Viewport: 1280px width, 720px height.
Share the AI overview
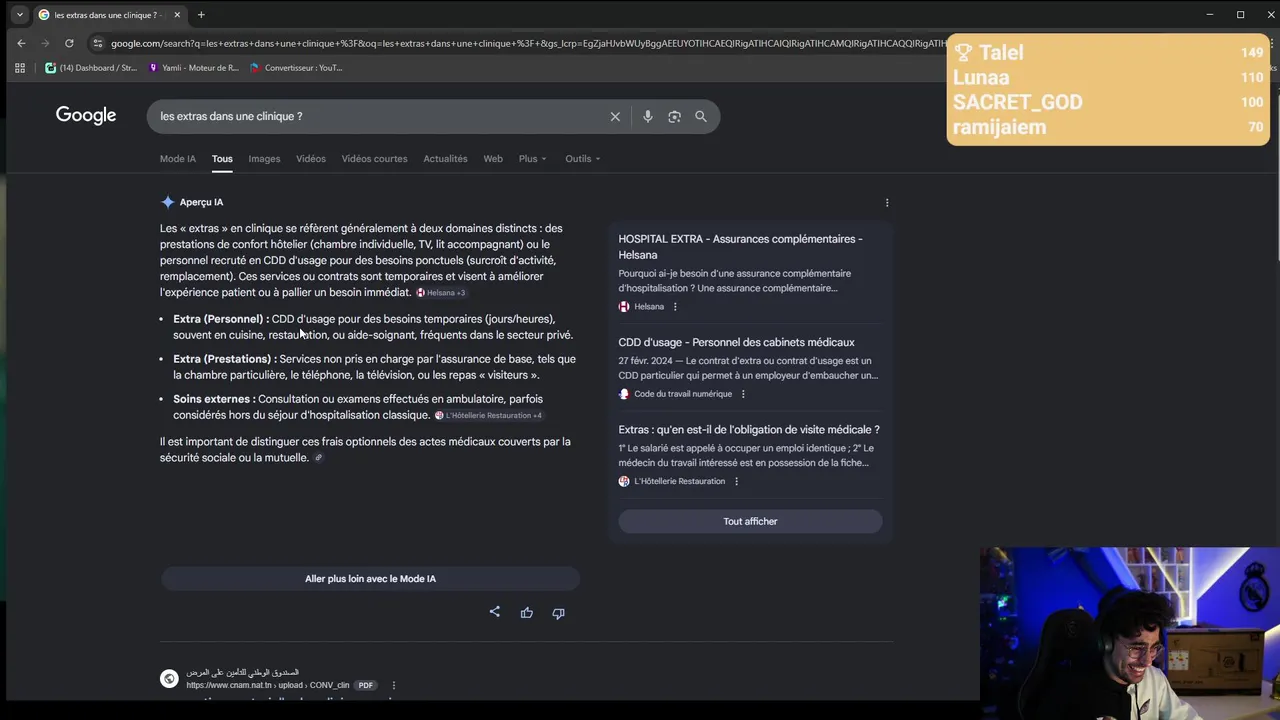(494, 612)
